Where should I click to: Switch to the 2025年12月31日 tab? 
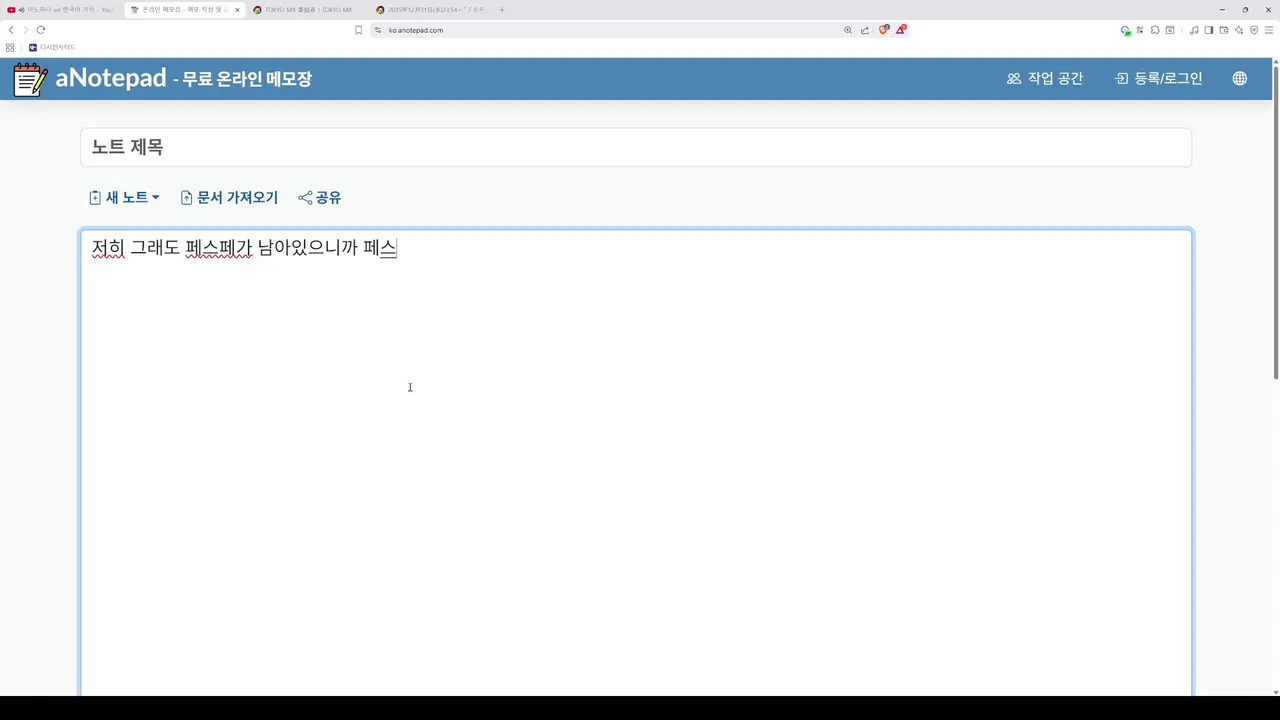point(430,10)
